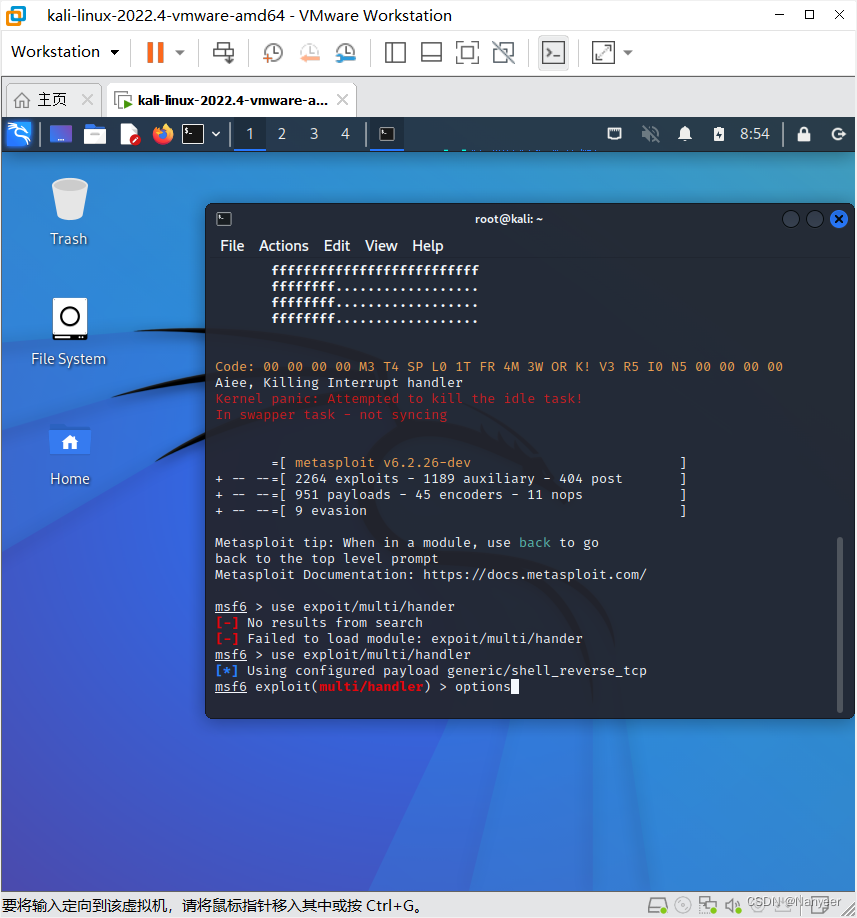This screenshot has height=918, width=857.
Task: Lock the screen with padlock icon
Action: pos(804,134)
